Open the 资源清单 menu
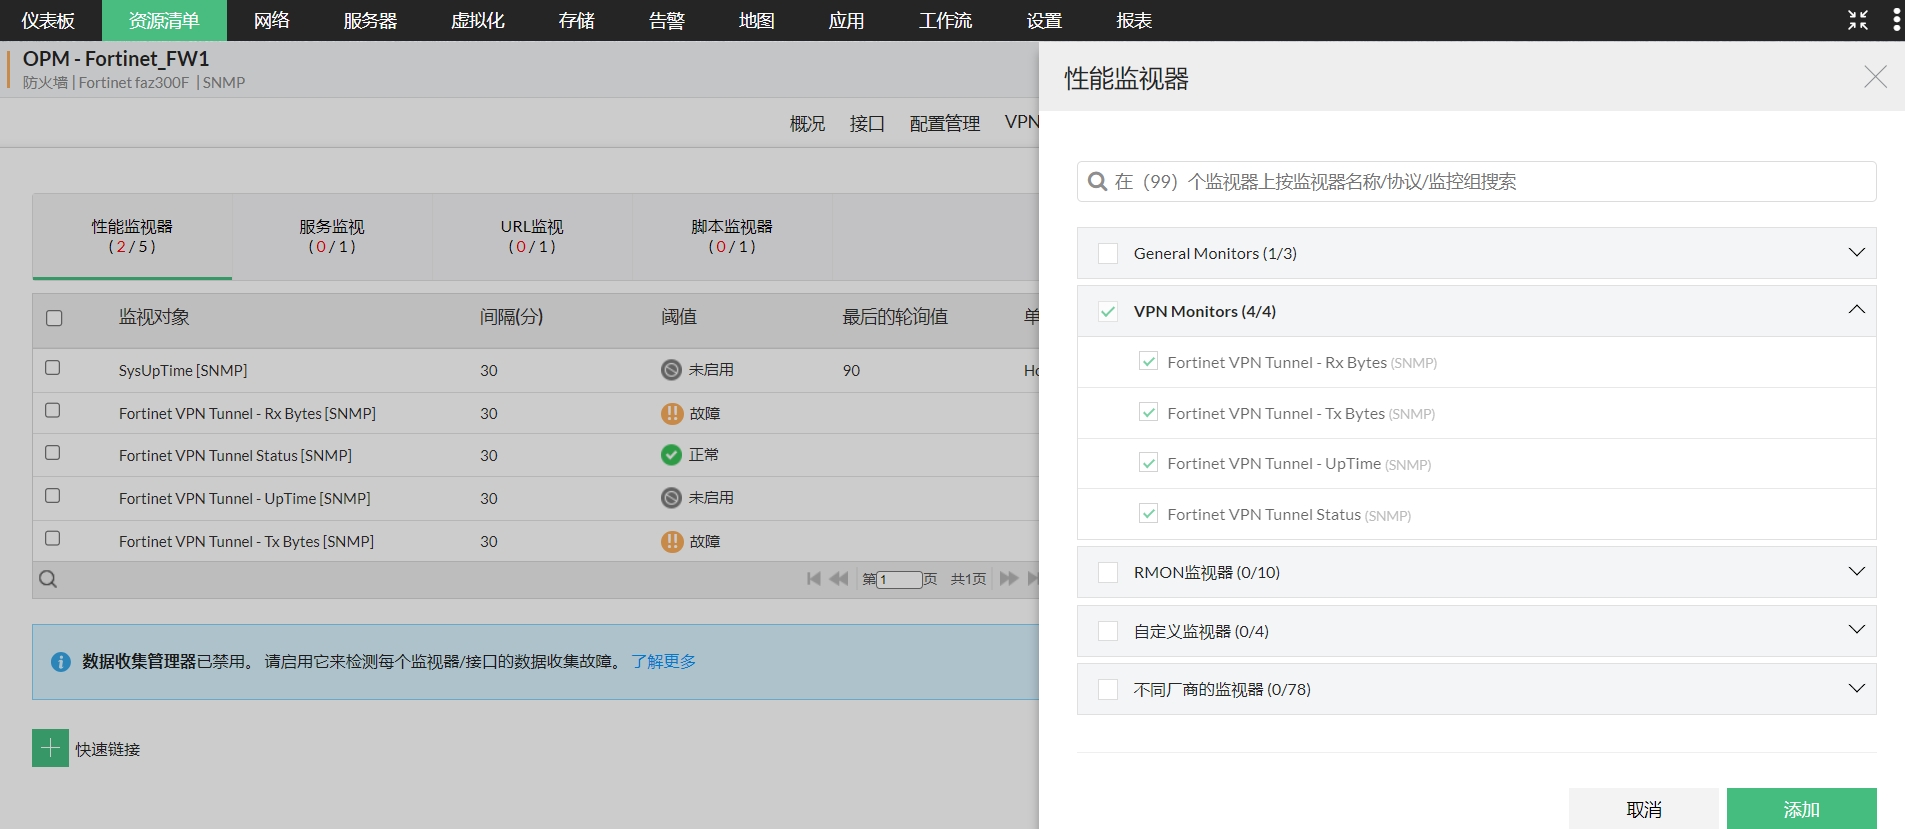This screenshot has width=1905, height=829. click(164, 20)
